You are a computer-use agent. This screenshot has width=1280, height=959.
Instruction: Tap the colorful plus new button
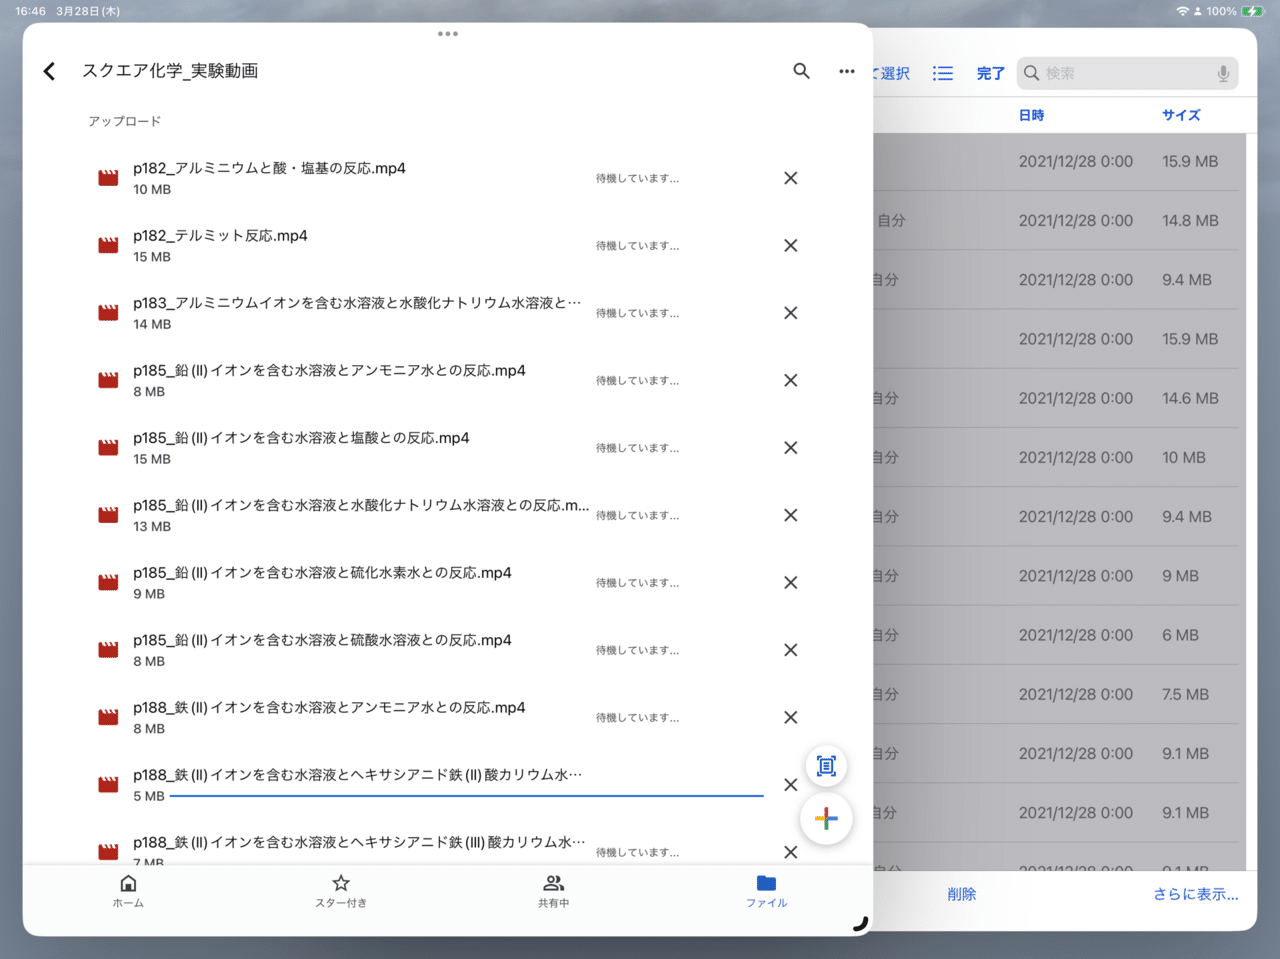[x=826, y=819]
